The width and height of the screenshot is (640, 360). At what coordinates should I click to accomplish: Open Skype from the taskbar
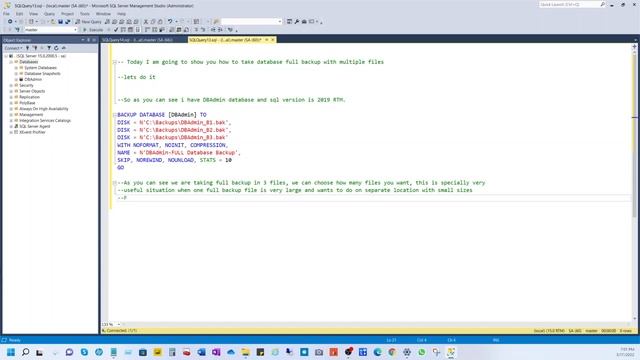[x=84, y=352]
